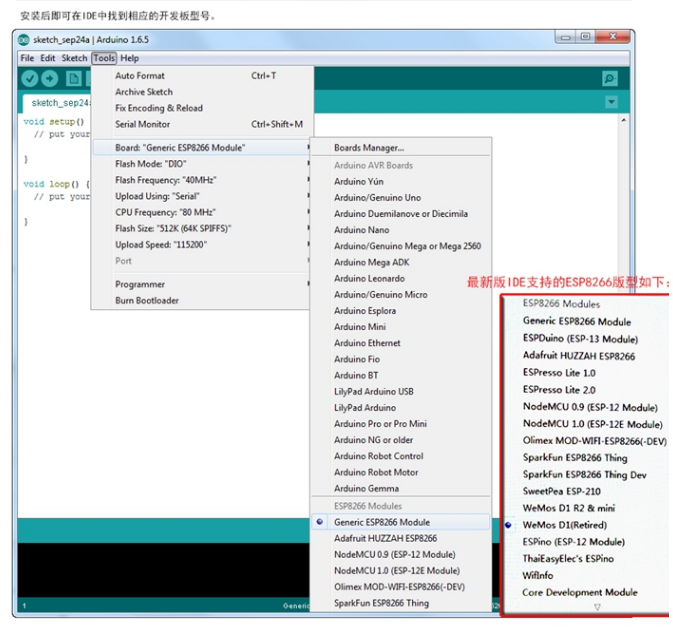The width and height of the screenshot is (673, 642).
Task: Expand CPU Frequency: 80 MHz submenu
Action: point(202,212)
